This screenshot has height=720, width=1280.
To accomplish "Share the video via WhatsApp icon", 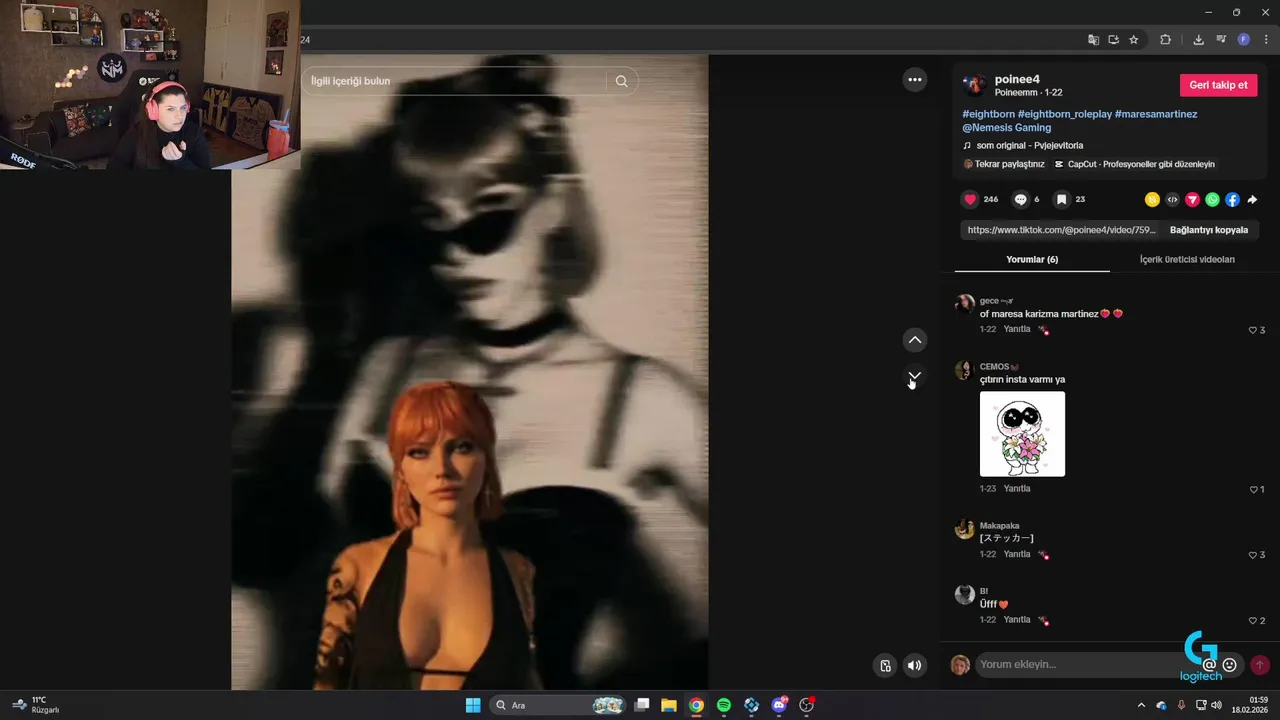I will 1212,200.
